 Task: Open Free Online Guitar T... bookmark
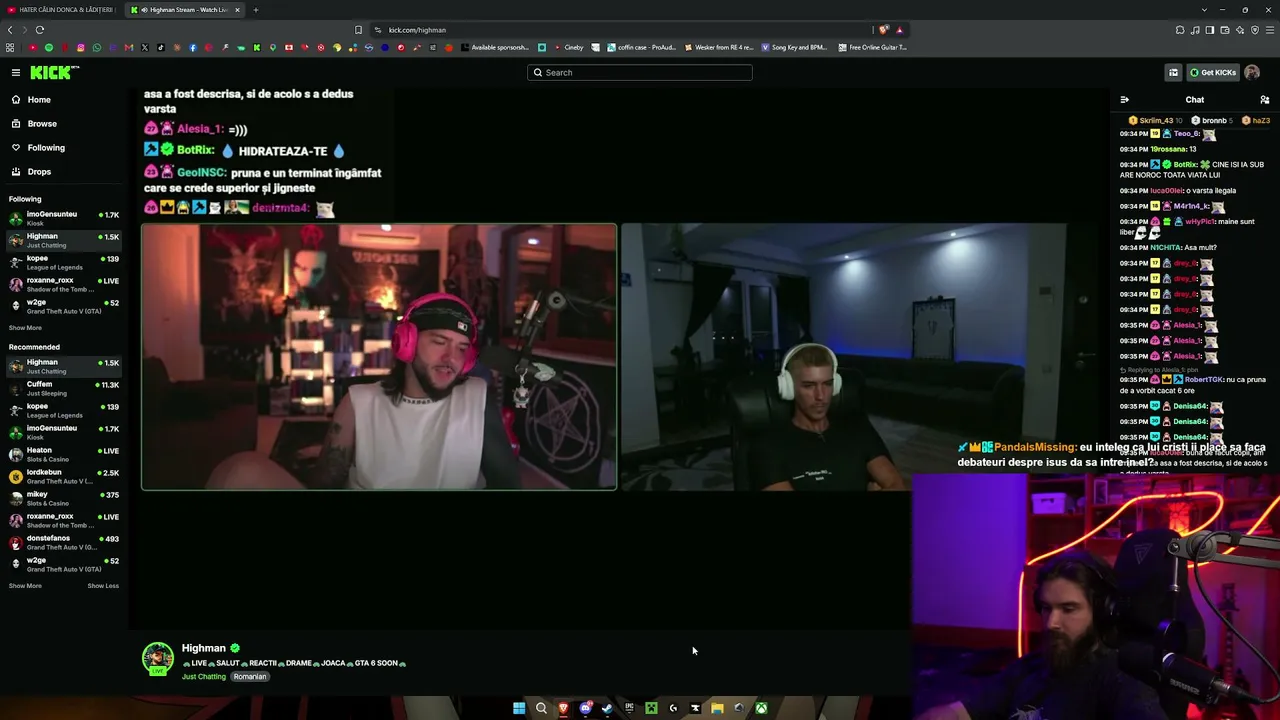pos(873,47)
